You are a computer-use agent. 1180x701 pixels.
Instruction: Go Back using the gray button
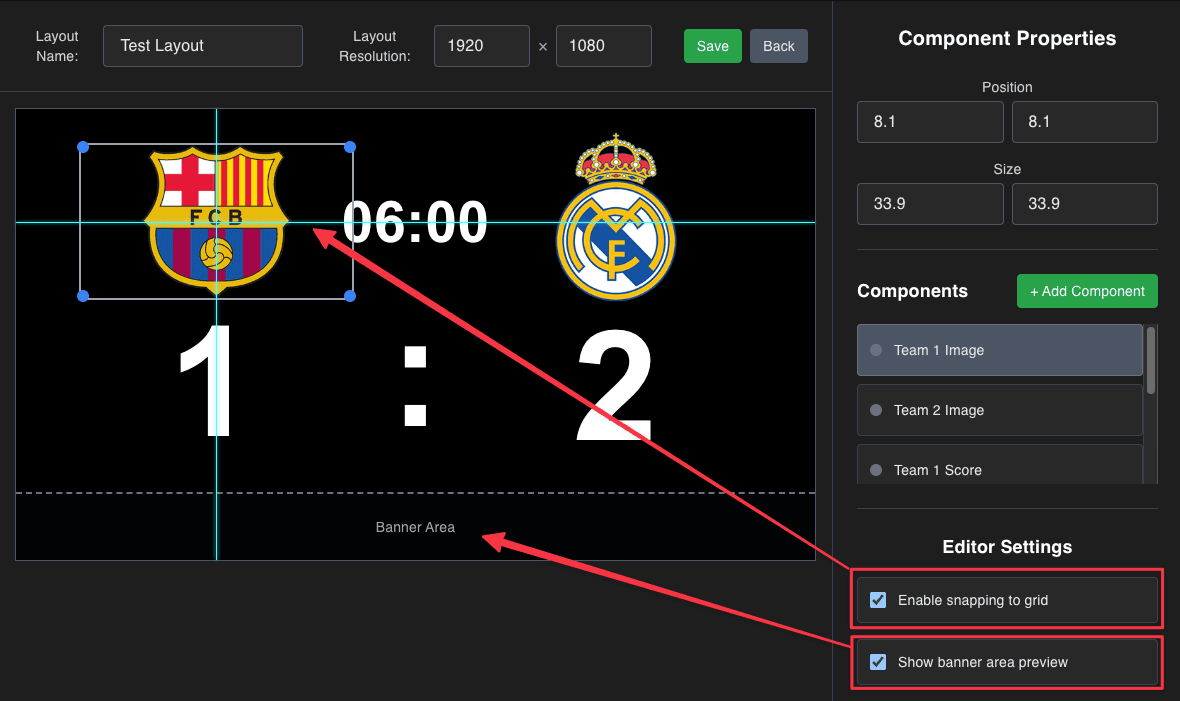click(x=778, y=46)
